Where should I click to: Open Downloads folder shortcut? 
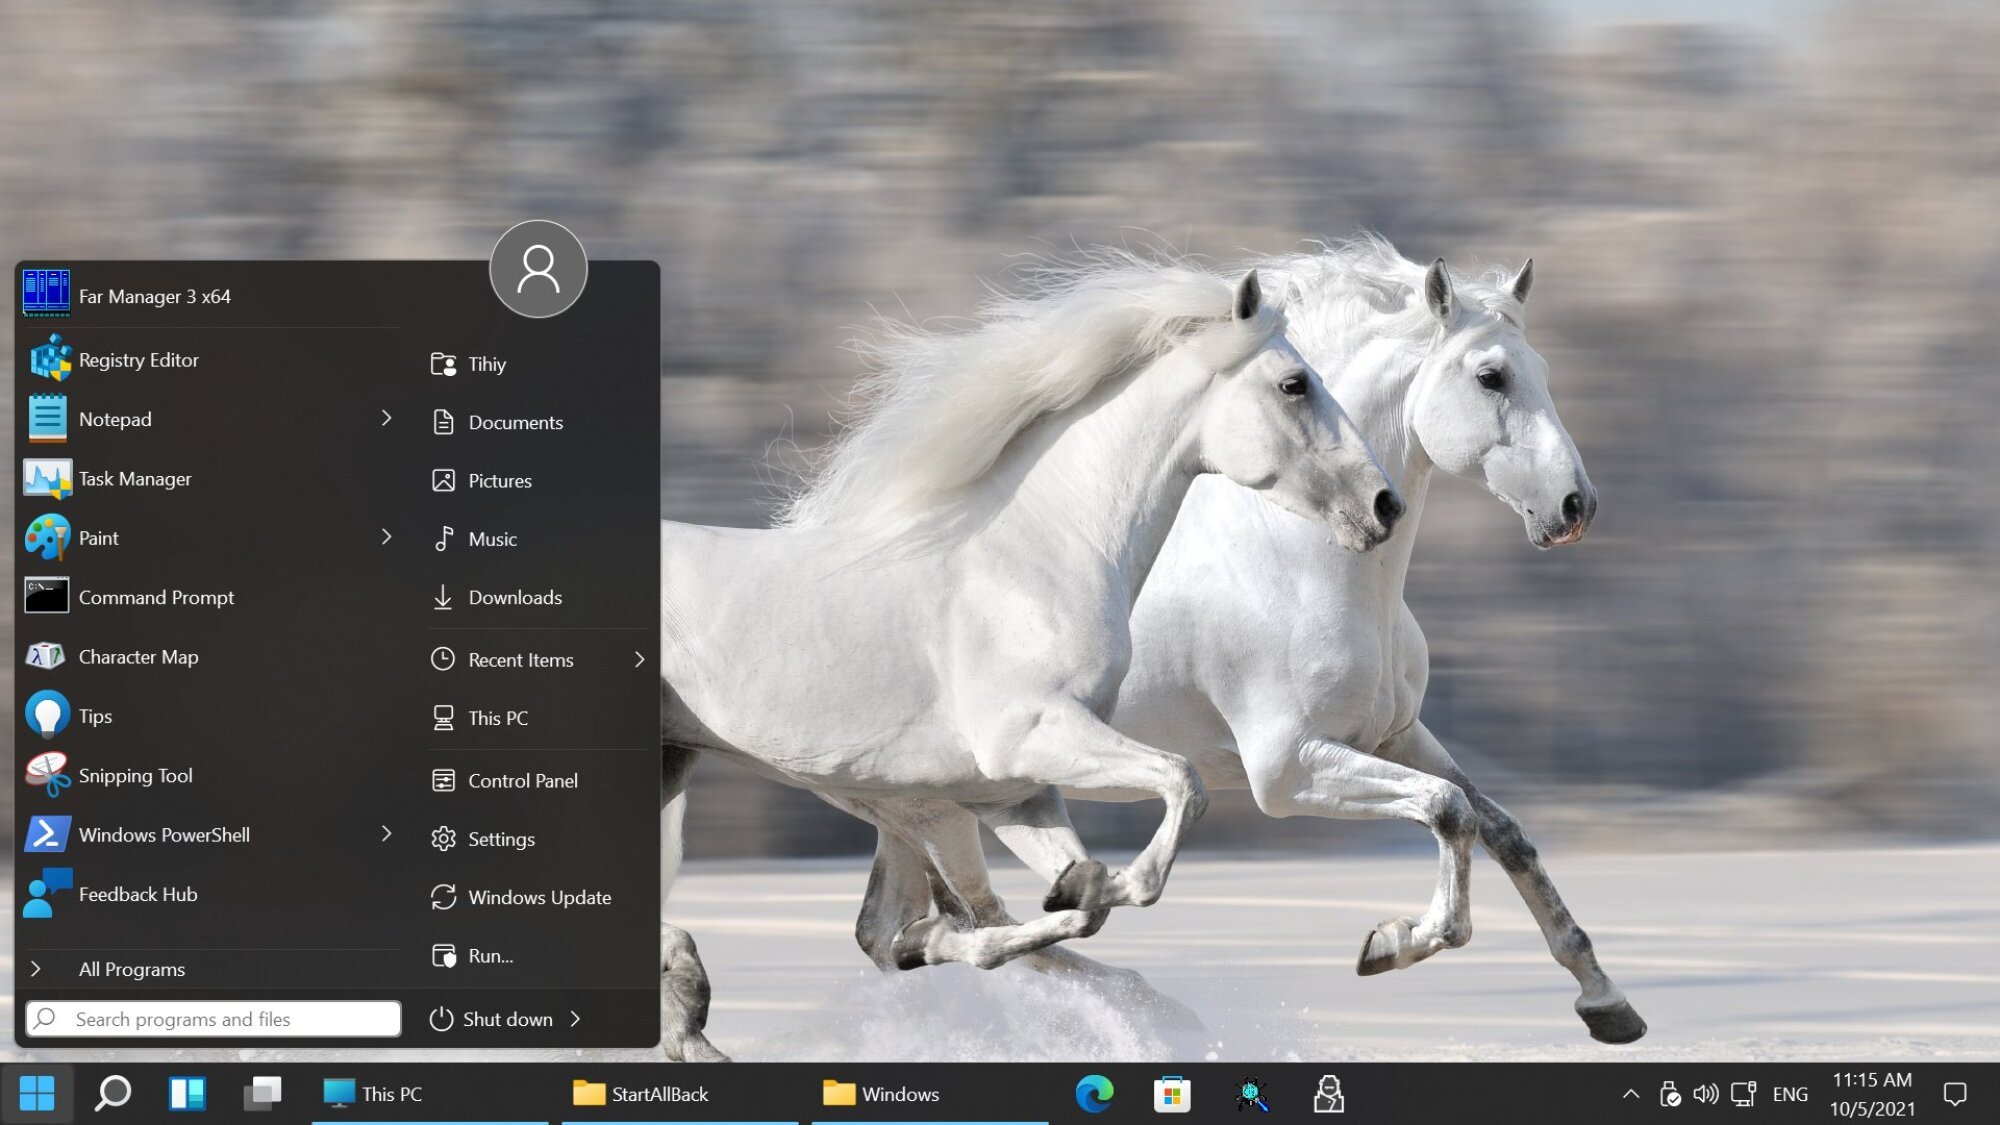[x=515, y=596]
